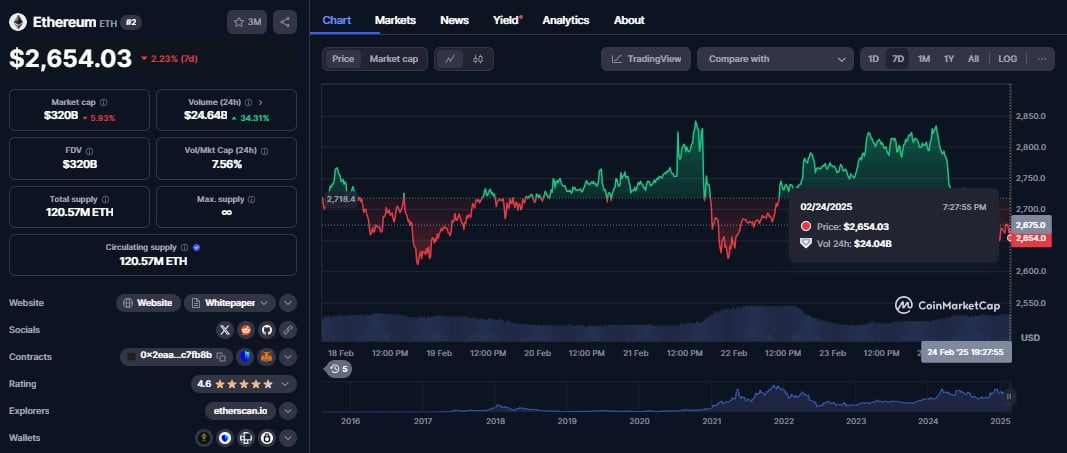The image size is (1067, 453).
Task: Switch chart to Price view
Action: pos(343,59)
